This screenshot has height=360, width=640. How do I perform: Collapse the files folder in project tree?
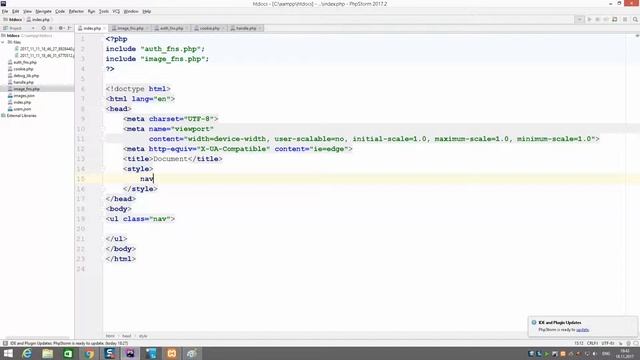pos(3,42)
